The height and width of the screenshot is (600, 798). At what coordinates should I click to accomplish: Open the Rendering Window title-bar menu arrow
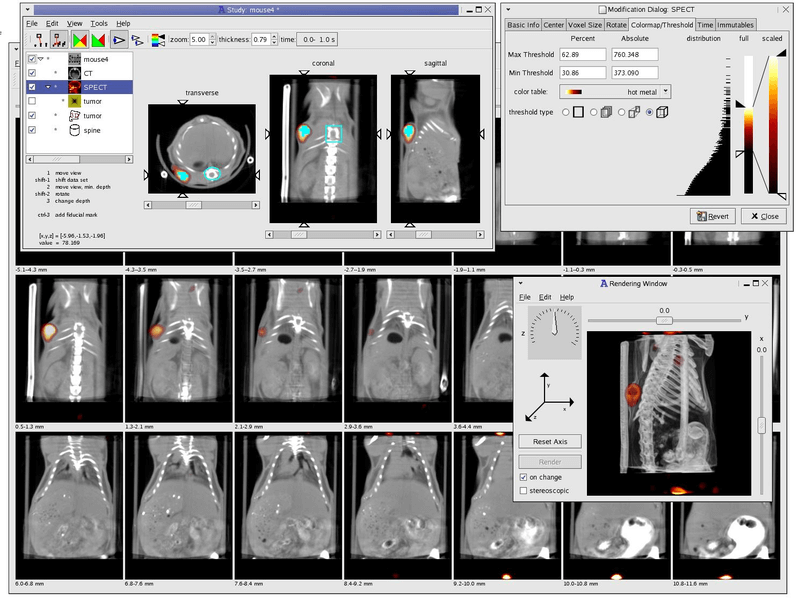tap(520, 283)
